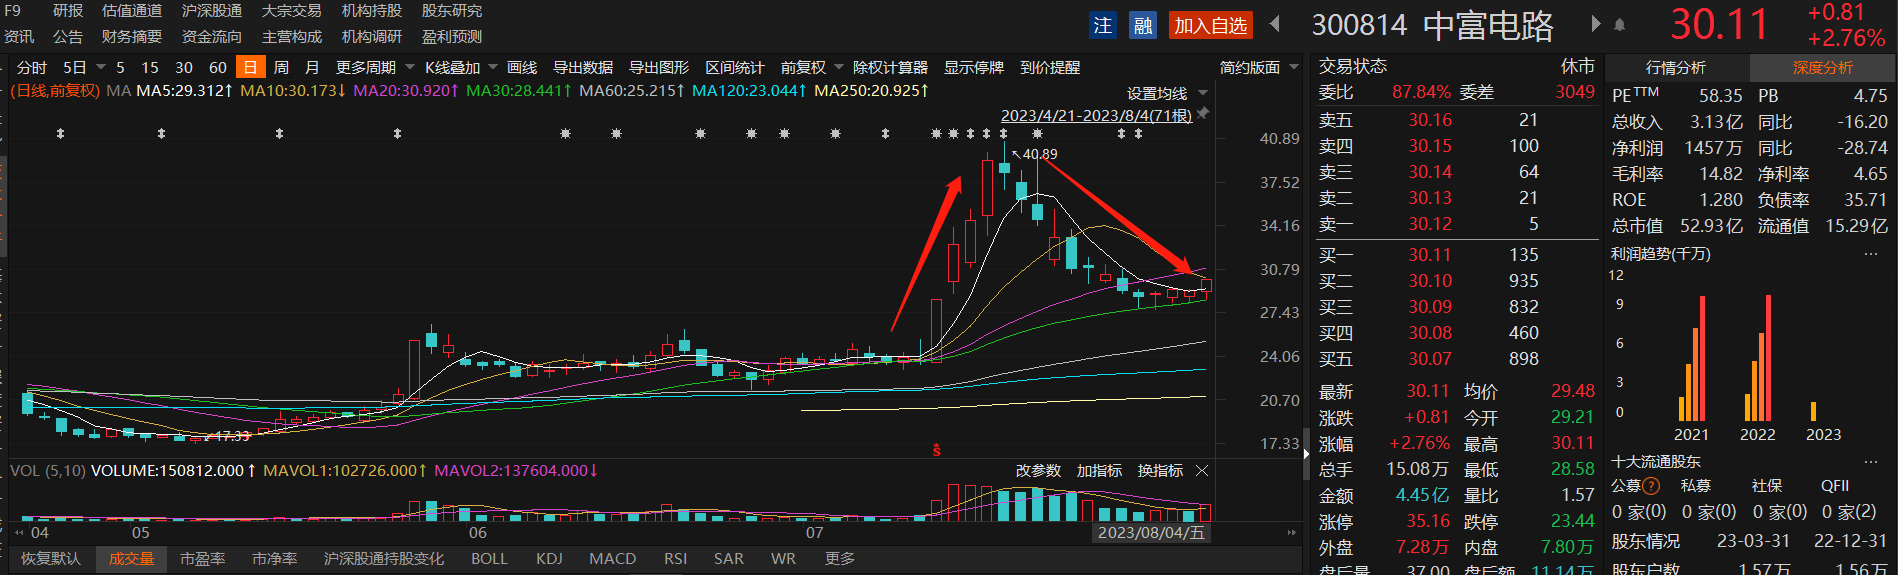Screen dimensions: 1898x575
Task: Click the pin icon beside date range
Action: click(x=1203, y=114)
